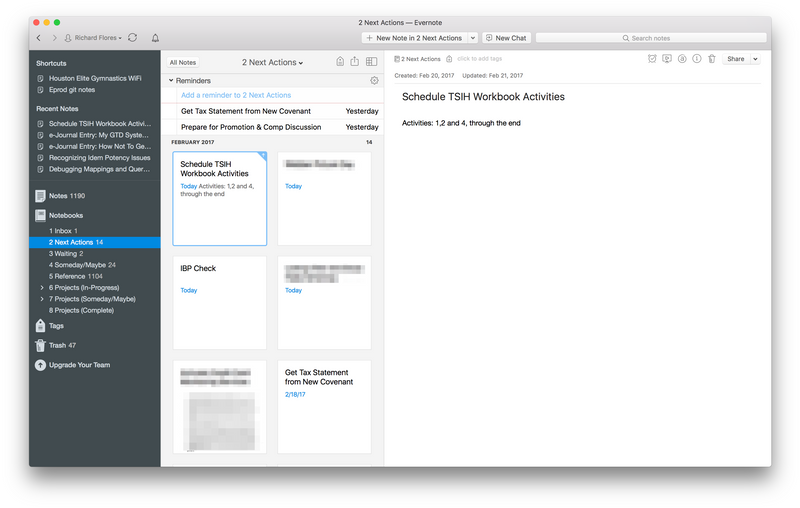The height and width of the screenshot is (508, 800).
Task: Open Richard Flores account dropdown
Action: tap(93, 38)
